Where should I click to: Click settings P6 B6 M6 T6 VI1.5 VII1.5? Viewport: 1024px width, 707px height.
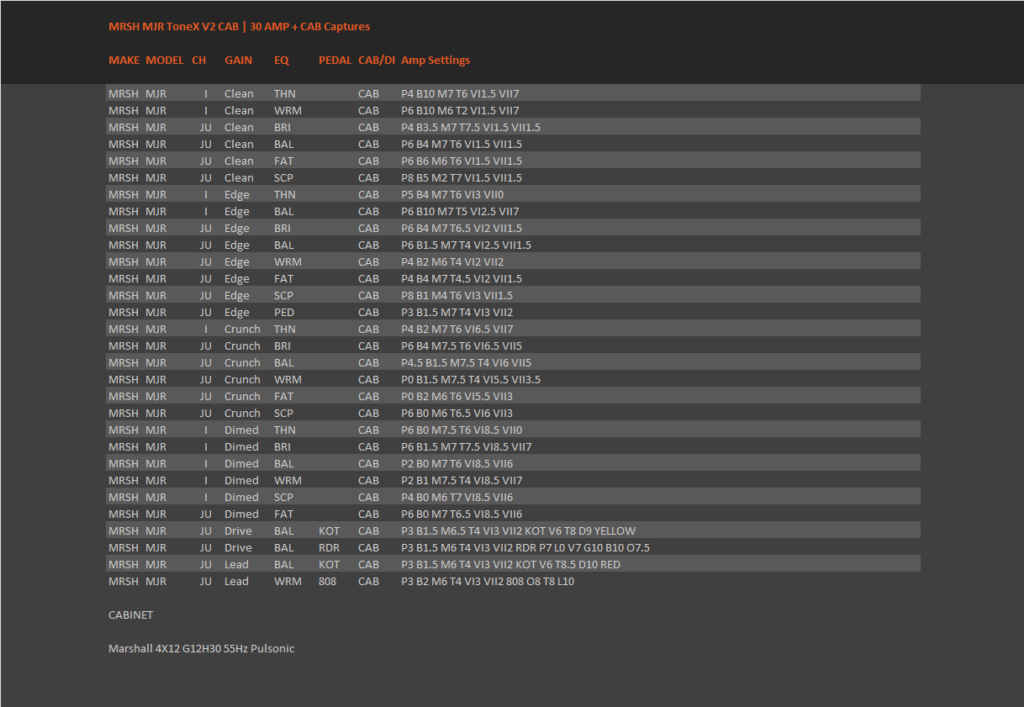click(462, 161)
